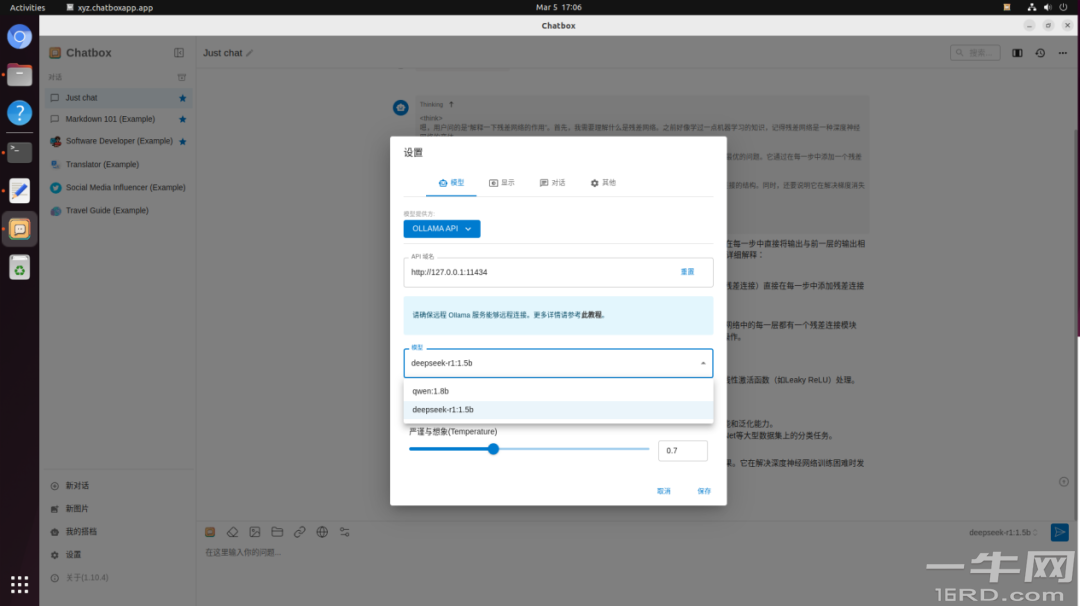1080x606 pixels.
Task: Switch to the 对话 settings tab
Action: point(552,182)
